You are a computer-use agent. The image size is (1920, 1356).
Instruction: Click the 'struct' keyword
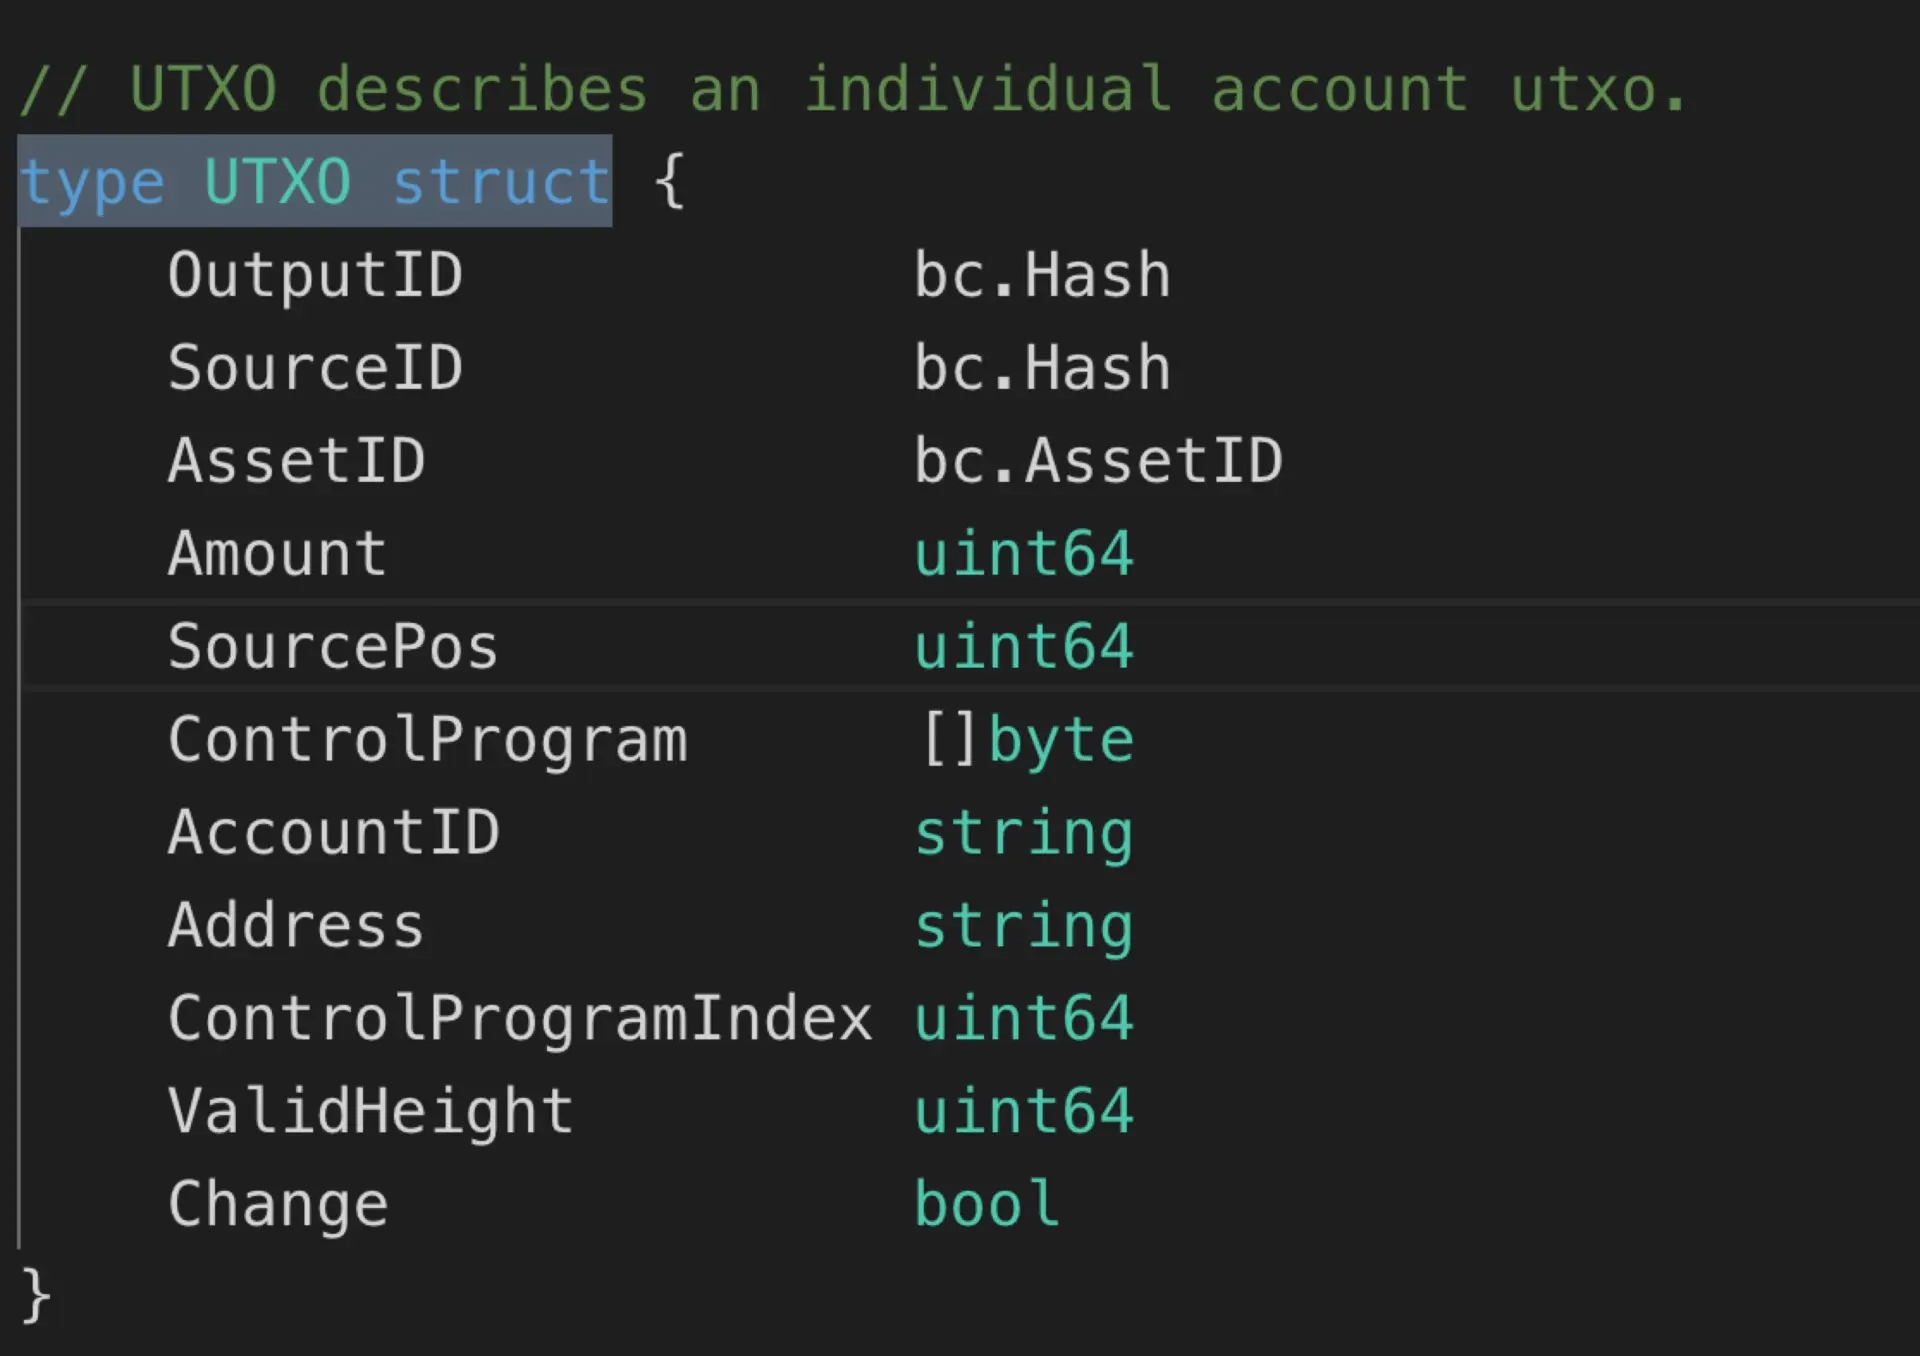click(x=500, y=183)
